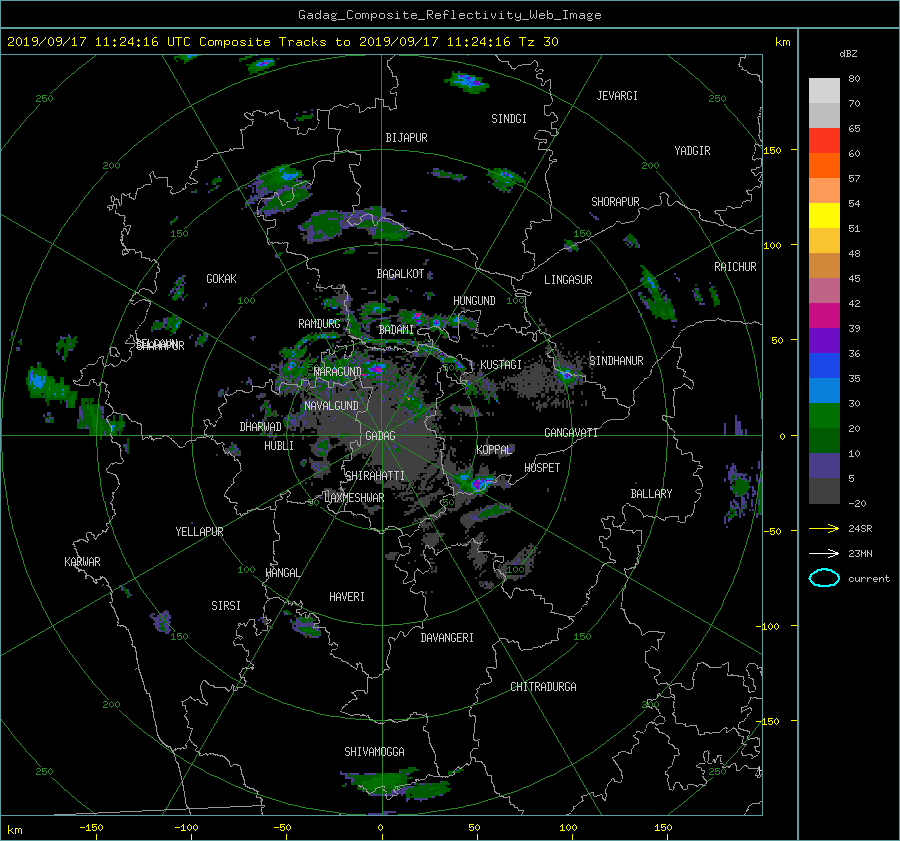The width and height of the screenshot is (900, 841).
Task: Click the GADAG radar center label
Action: (380, 436)
